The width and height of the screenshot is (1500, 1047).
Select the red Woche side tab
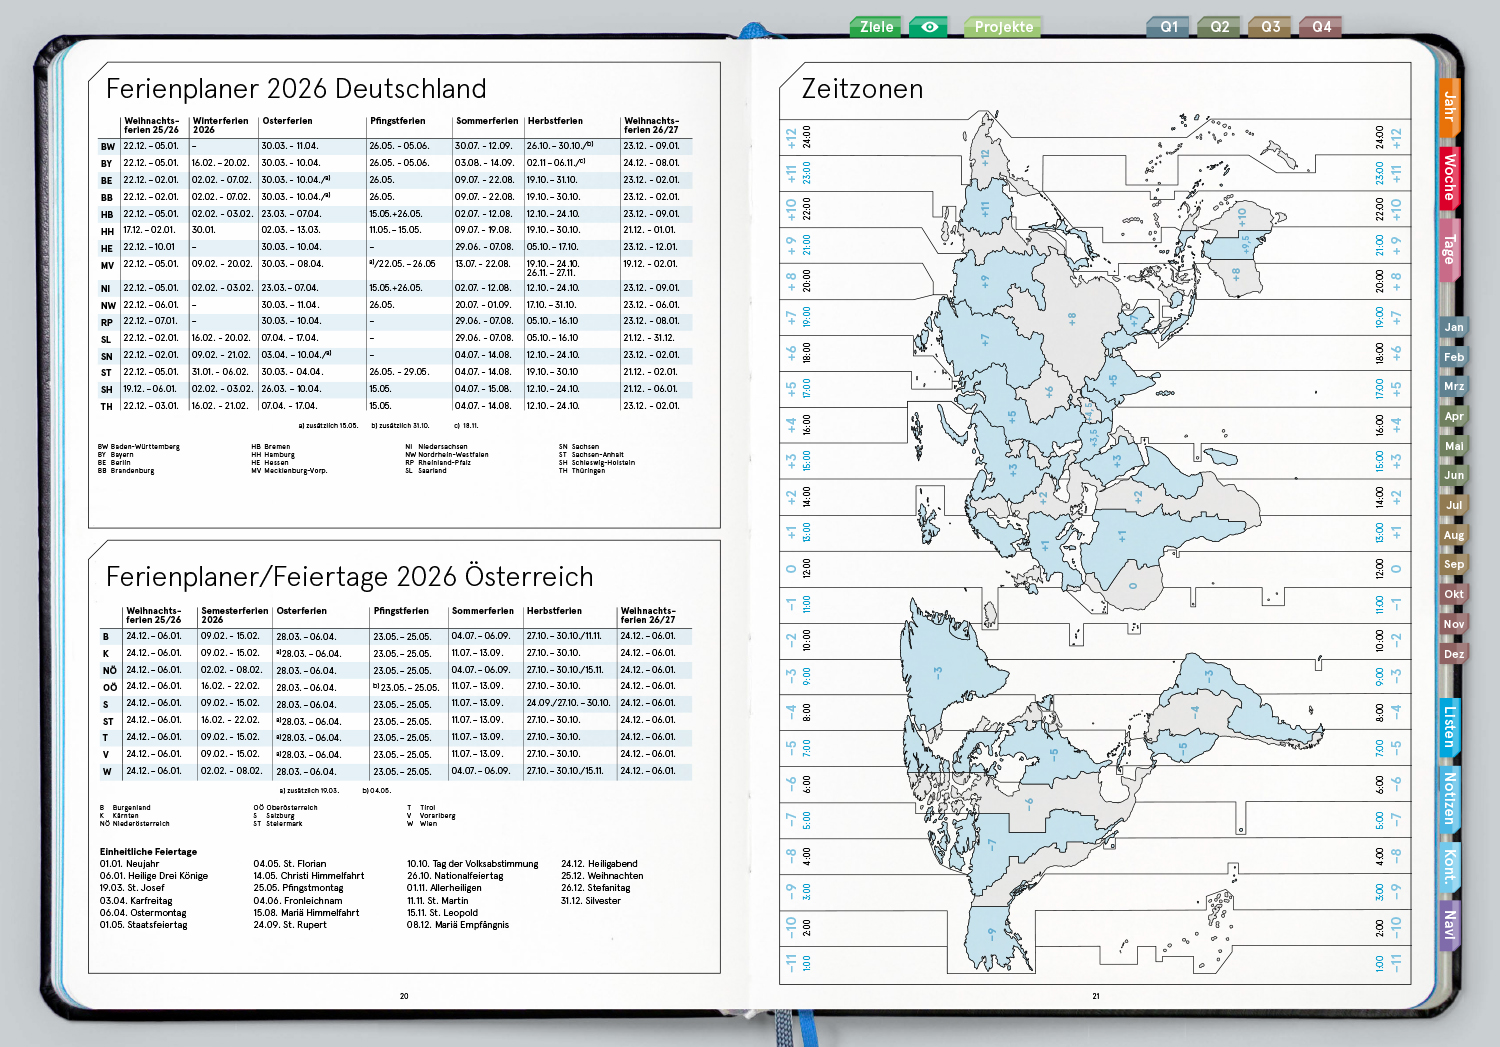(x=1449, y=177)
